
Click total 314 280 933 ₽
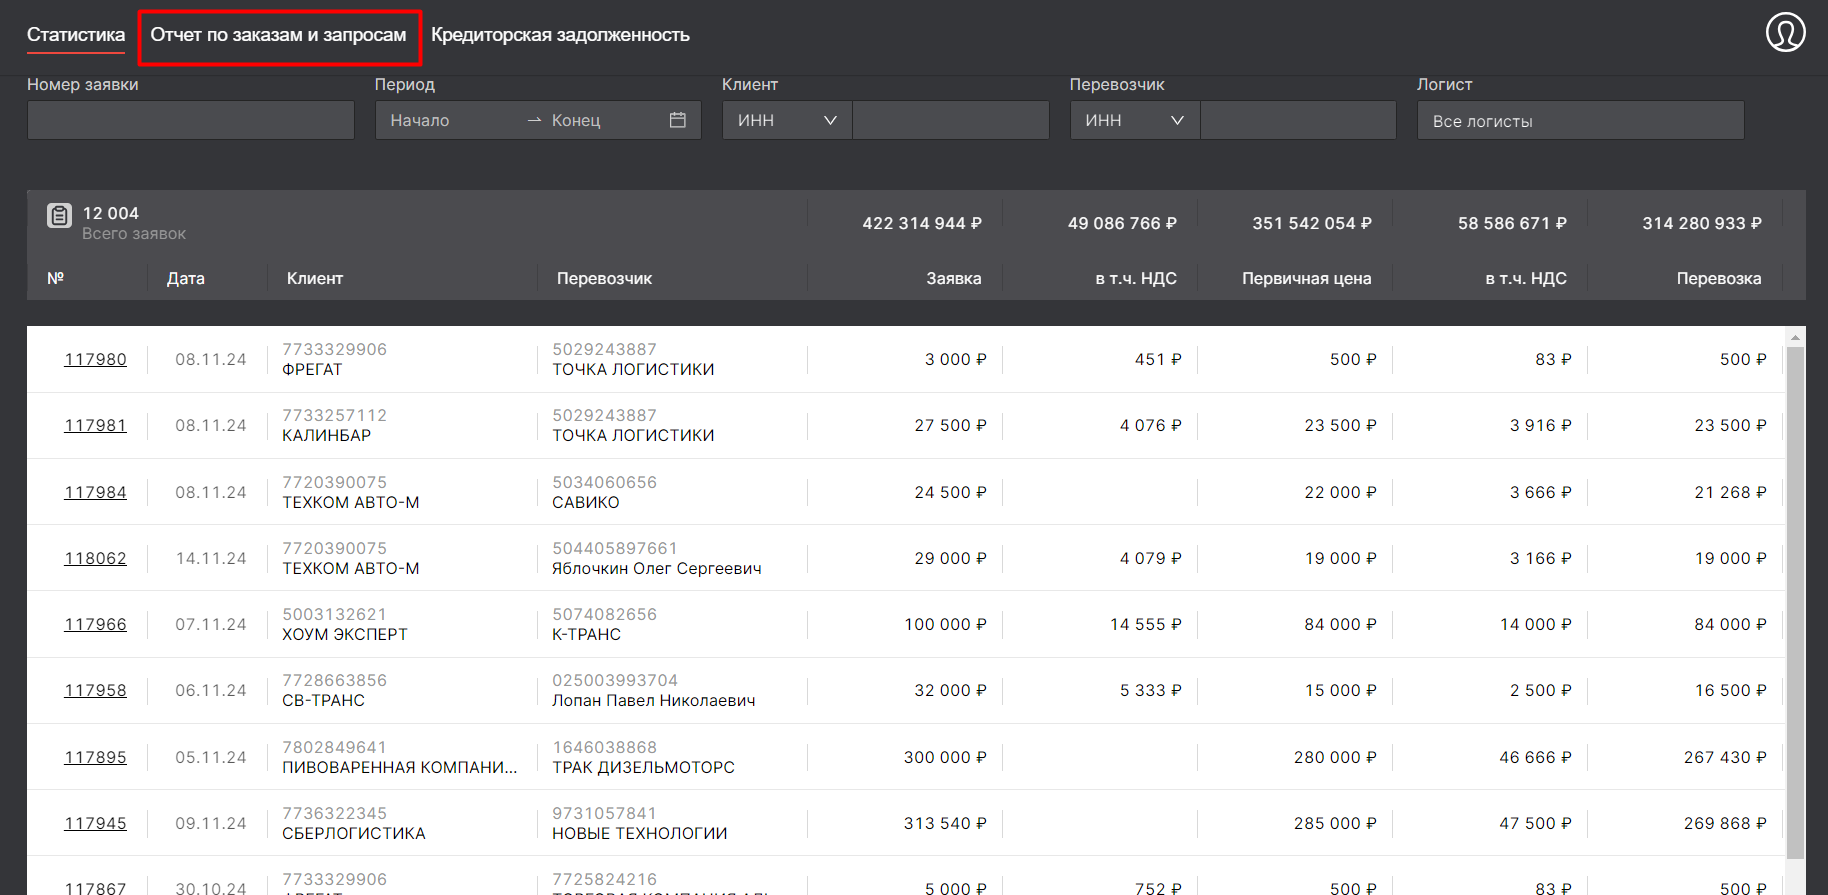pos(1702,223)
